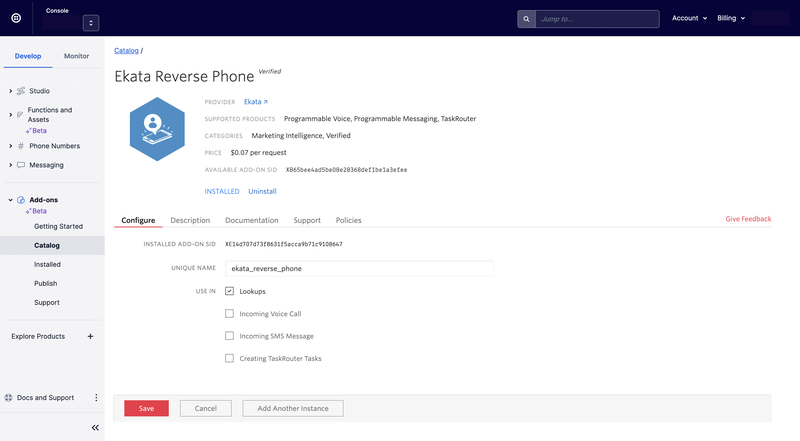Enable Creating TaskRouter Tasks checkbox
This screenshot has height=441, width=800.
click(x=230, y=358)
